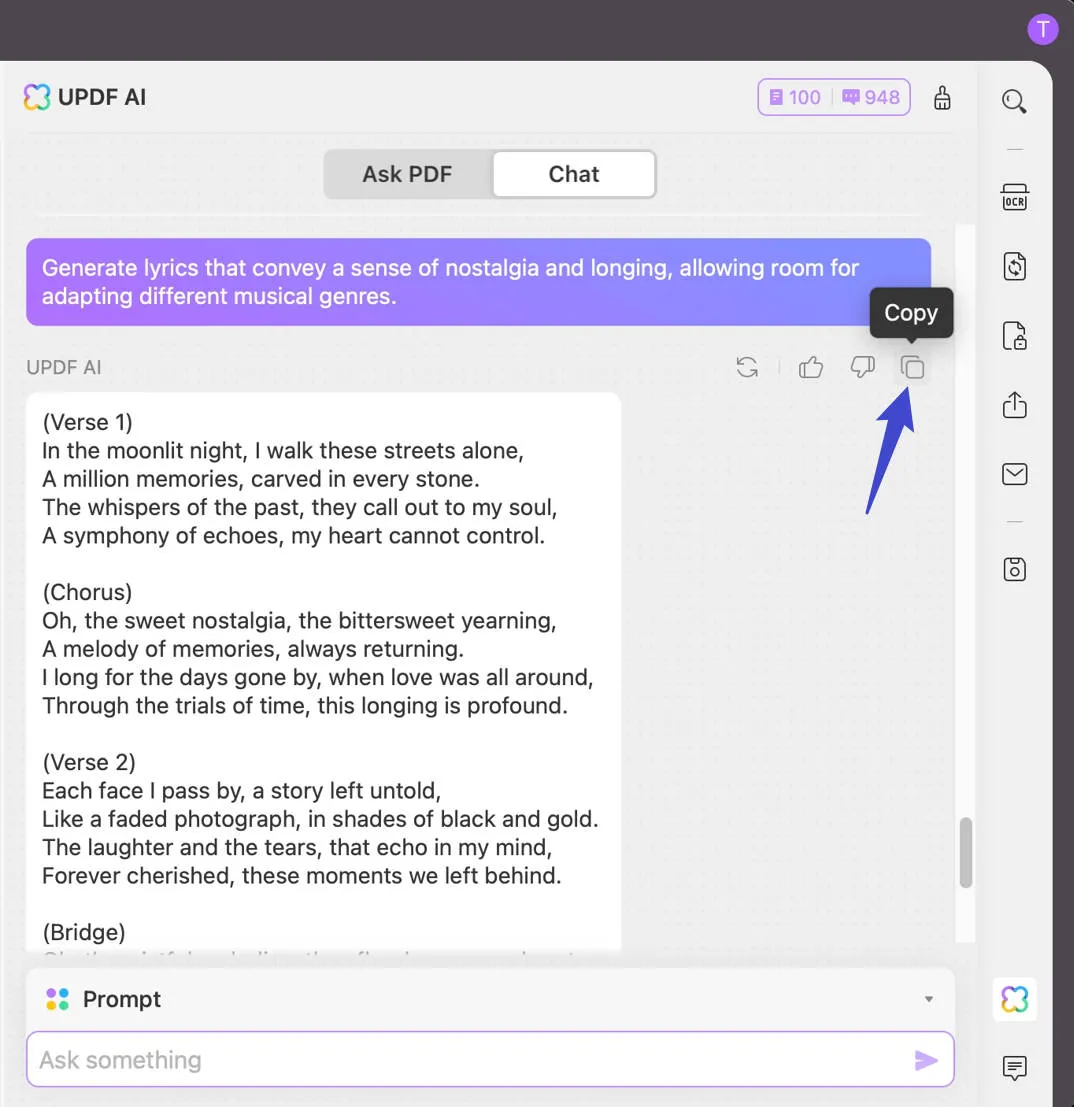Regenerate the AI response
1074x1107 pixels.
(x=747, y=367)
